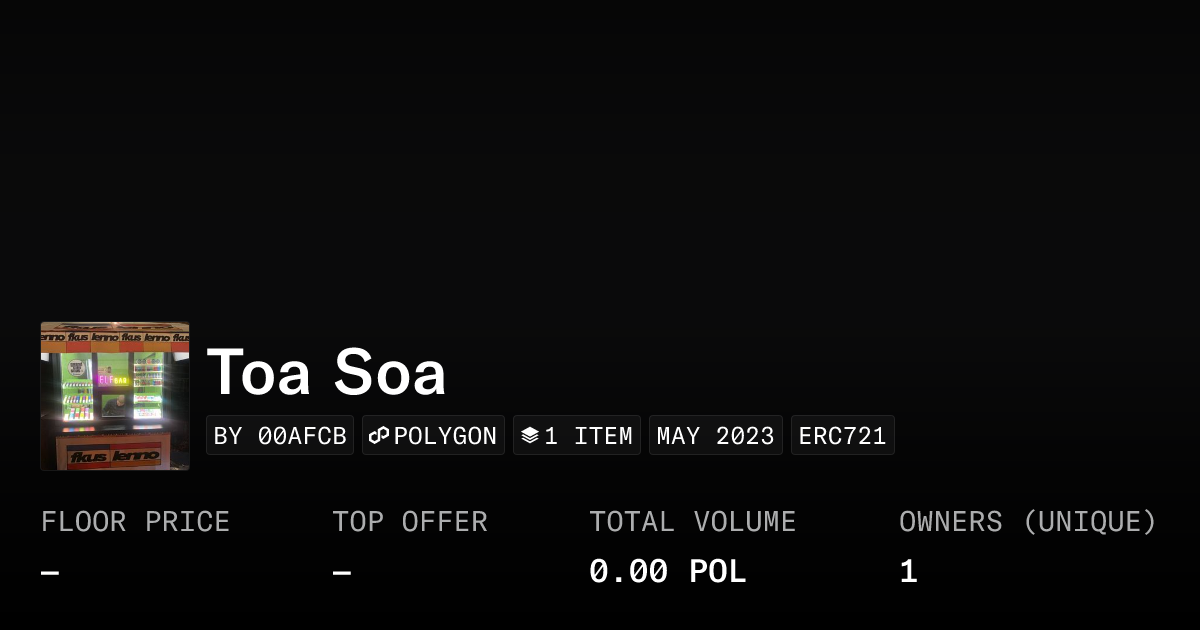Click the Toa Soa collection title
1200x630 pixels.
click(x=327, y=372)
